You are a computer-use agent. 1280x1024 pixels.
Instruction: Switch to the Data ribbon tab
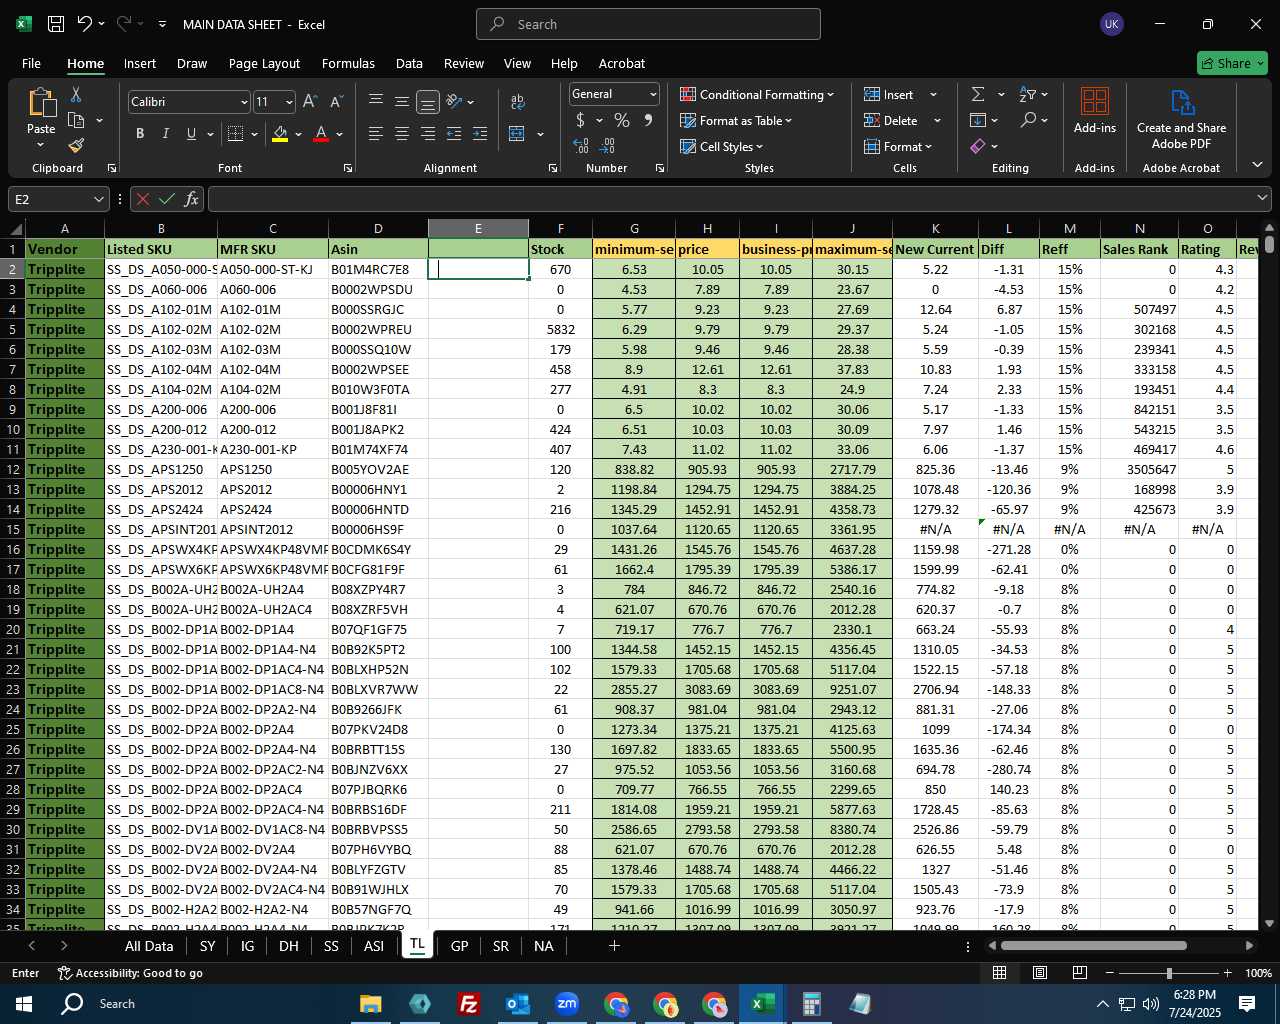(x=409, y=63)
